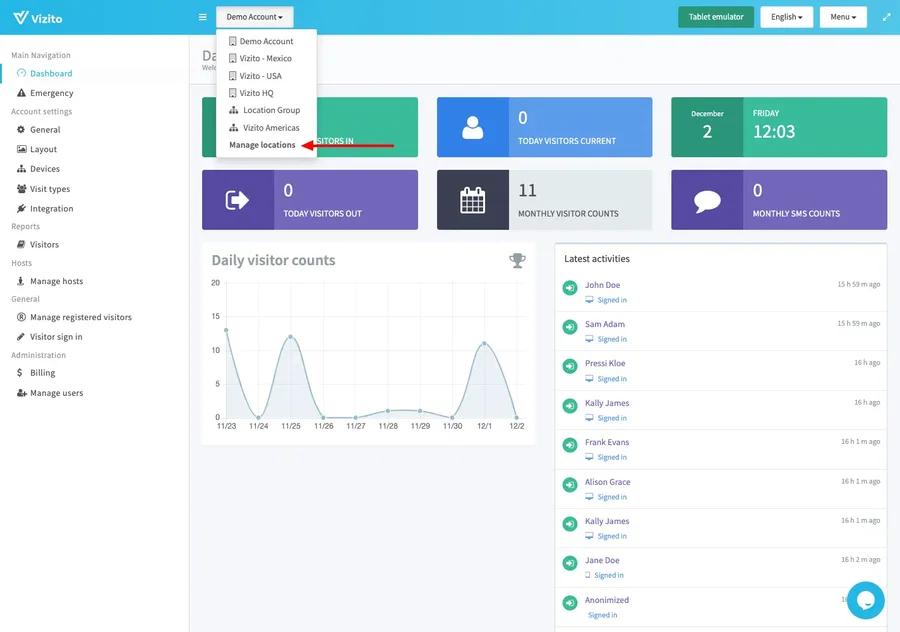Click the hamburger sidebar toggle icon
This screenshot has width=900, height=632.
(203, 17)
